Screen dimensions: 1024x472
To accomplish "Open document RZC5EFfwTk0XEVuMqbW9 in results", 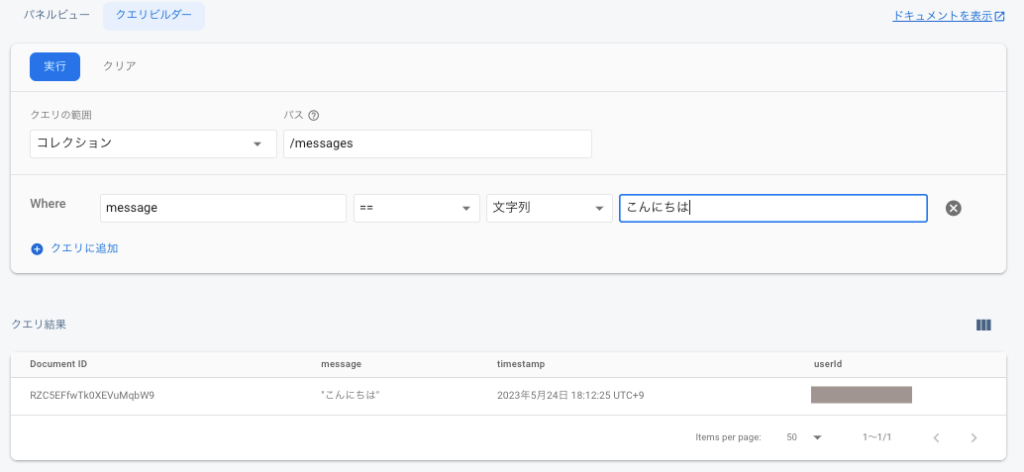I will coord(92,395).
